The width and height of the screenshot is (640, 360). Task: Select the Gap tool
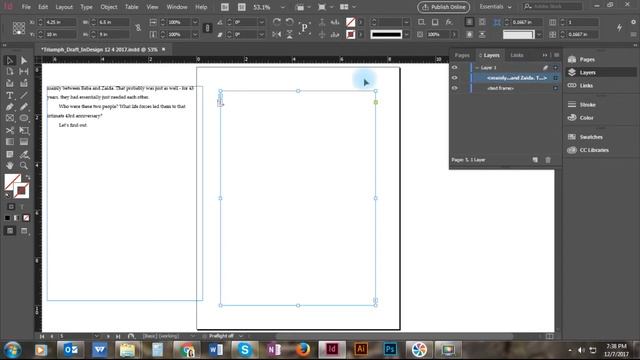tap(24, 71)
